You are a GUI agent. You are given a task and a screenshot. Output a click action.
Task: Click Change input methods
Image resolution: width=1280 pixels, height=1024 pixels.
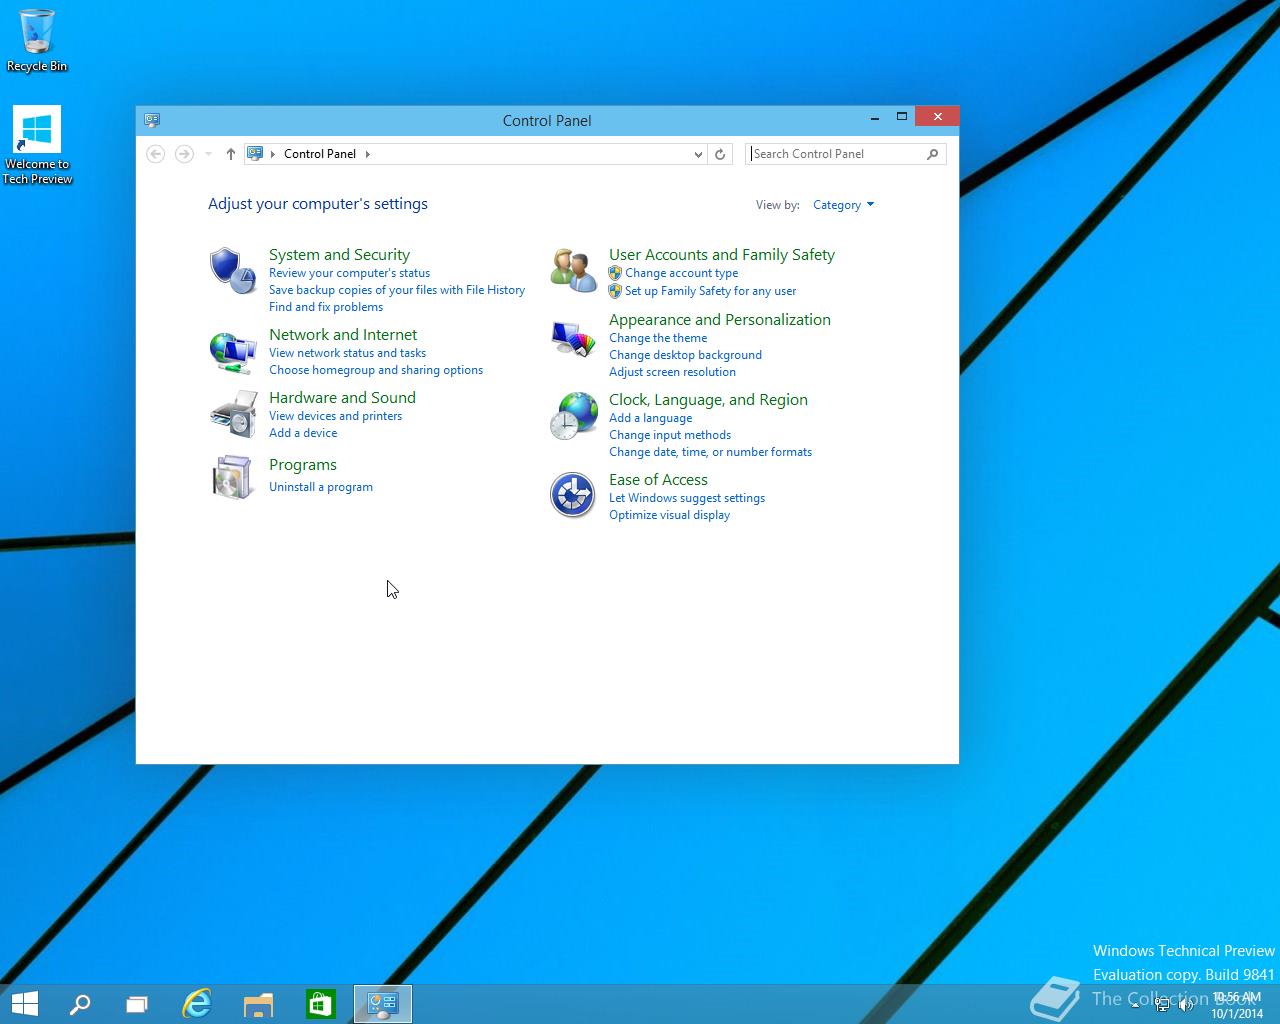point(670,435)
